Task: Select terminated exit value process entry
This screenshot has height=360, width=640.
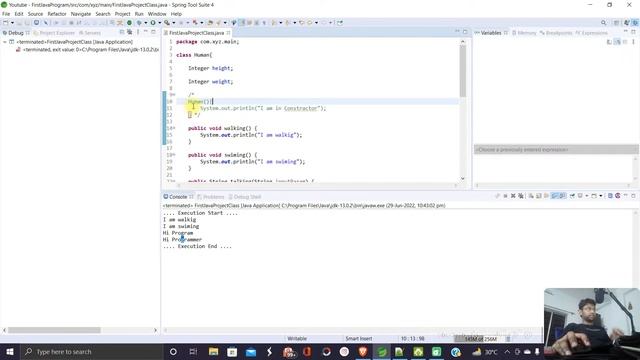Action: tap(87, 50)
